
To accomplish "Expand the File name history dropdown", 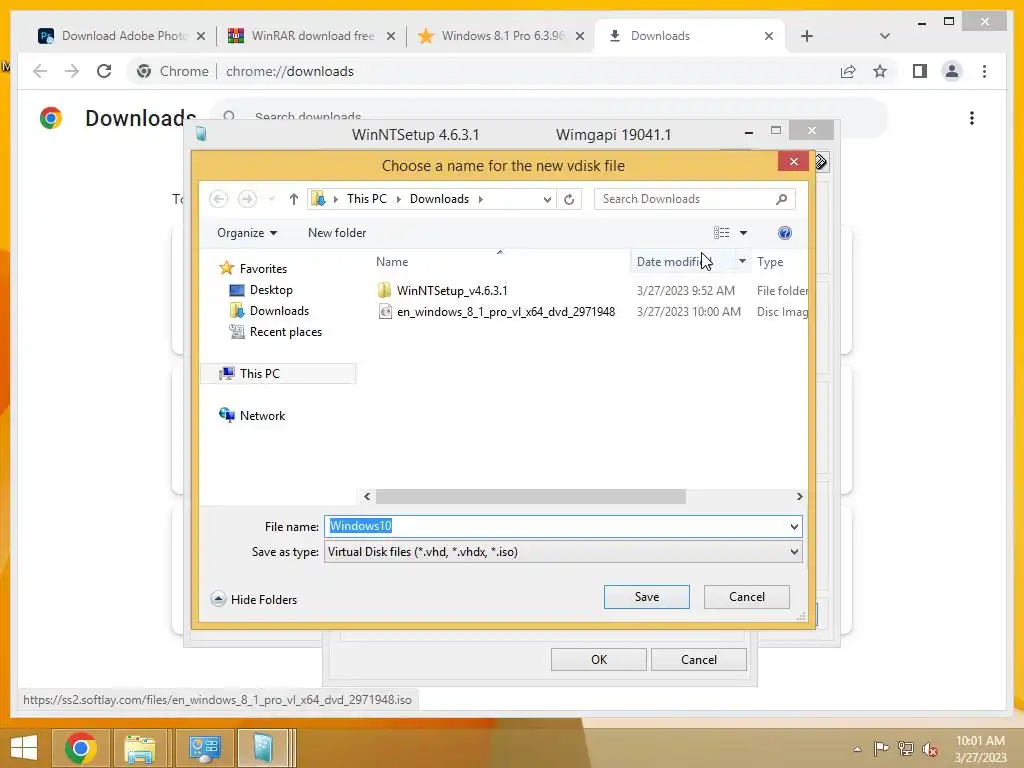I will 793,526.
